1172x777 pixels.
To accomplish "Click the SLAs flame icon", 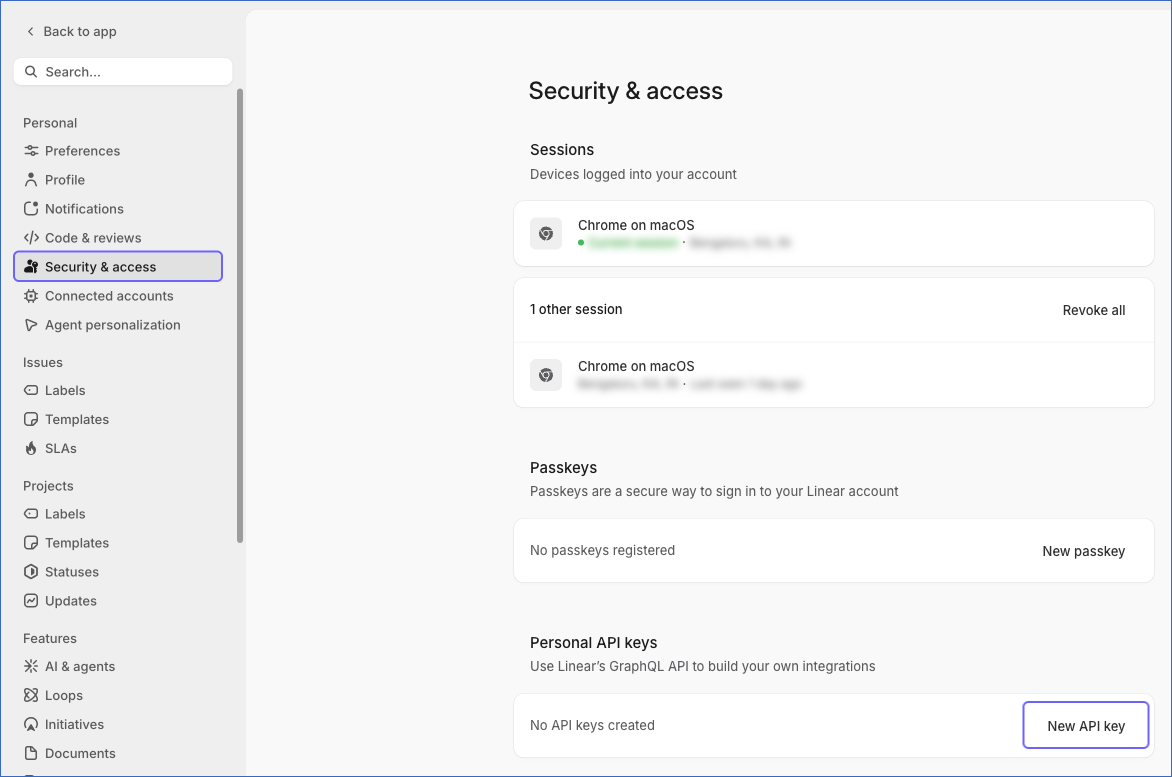I will click(x=31, y=449).
